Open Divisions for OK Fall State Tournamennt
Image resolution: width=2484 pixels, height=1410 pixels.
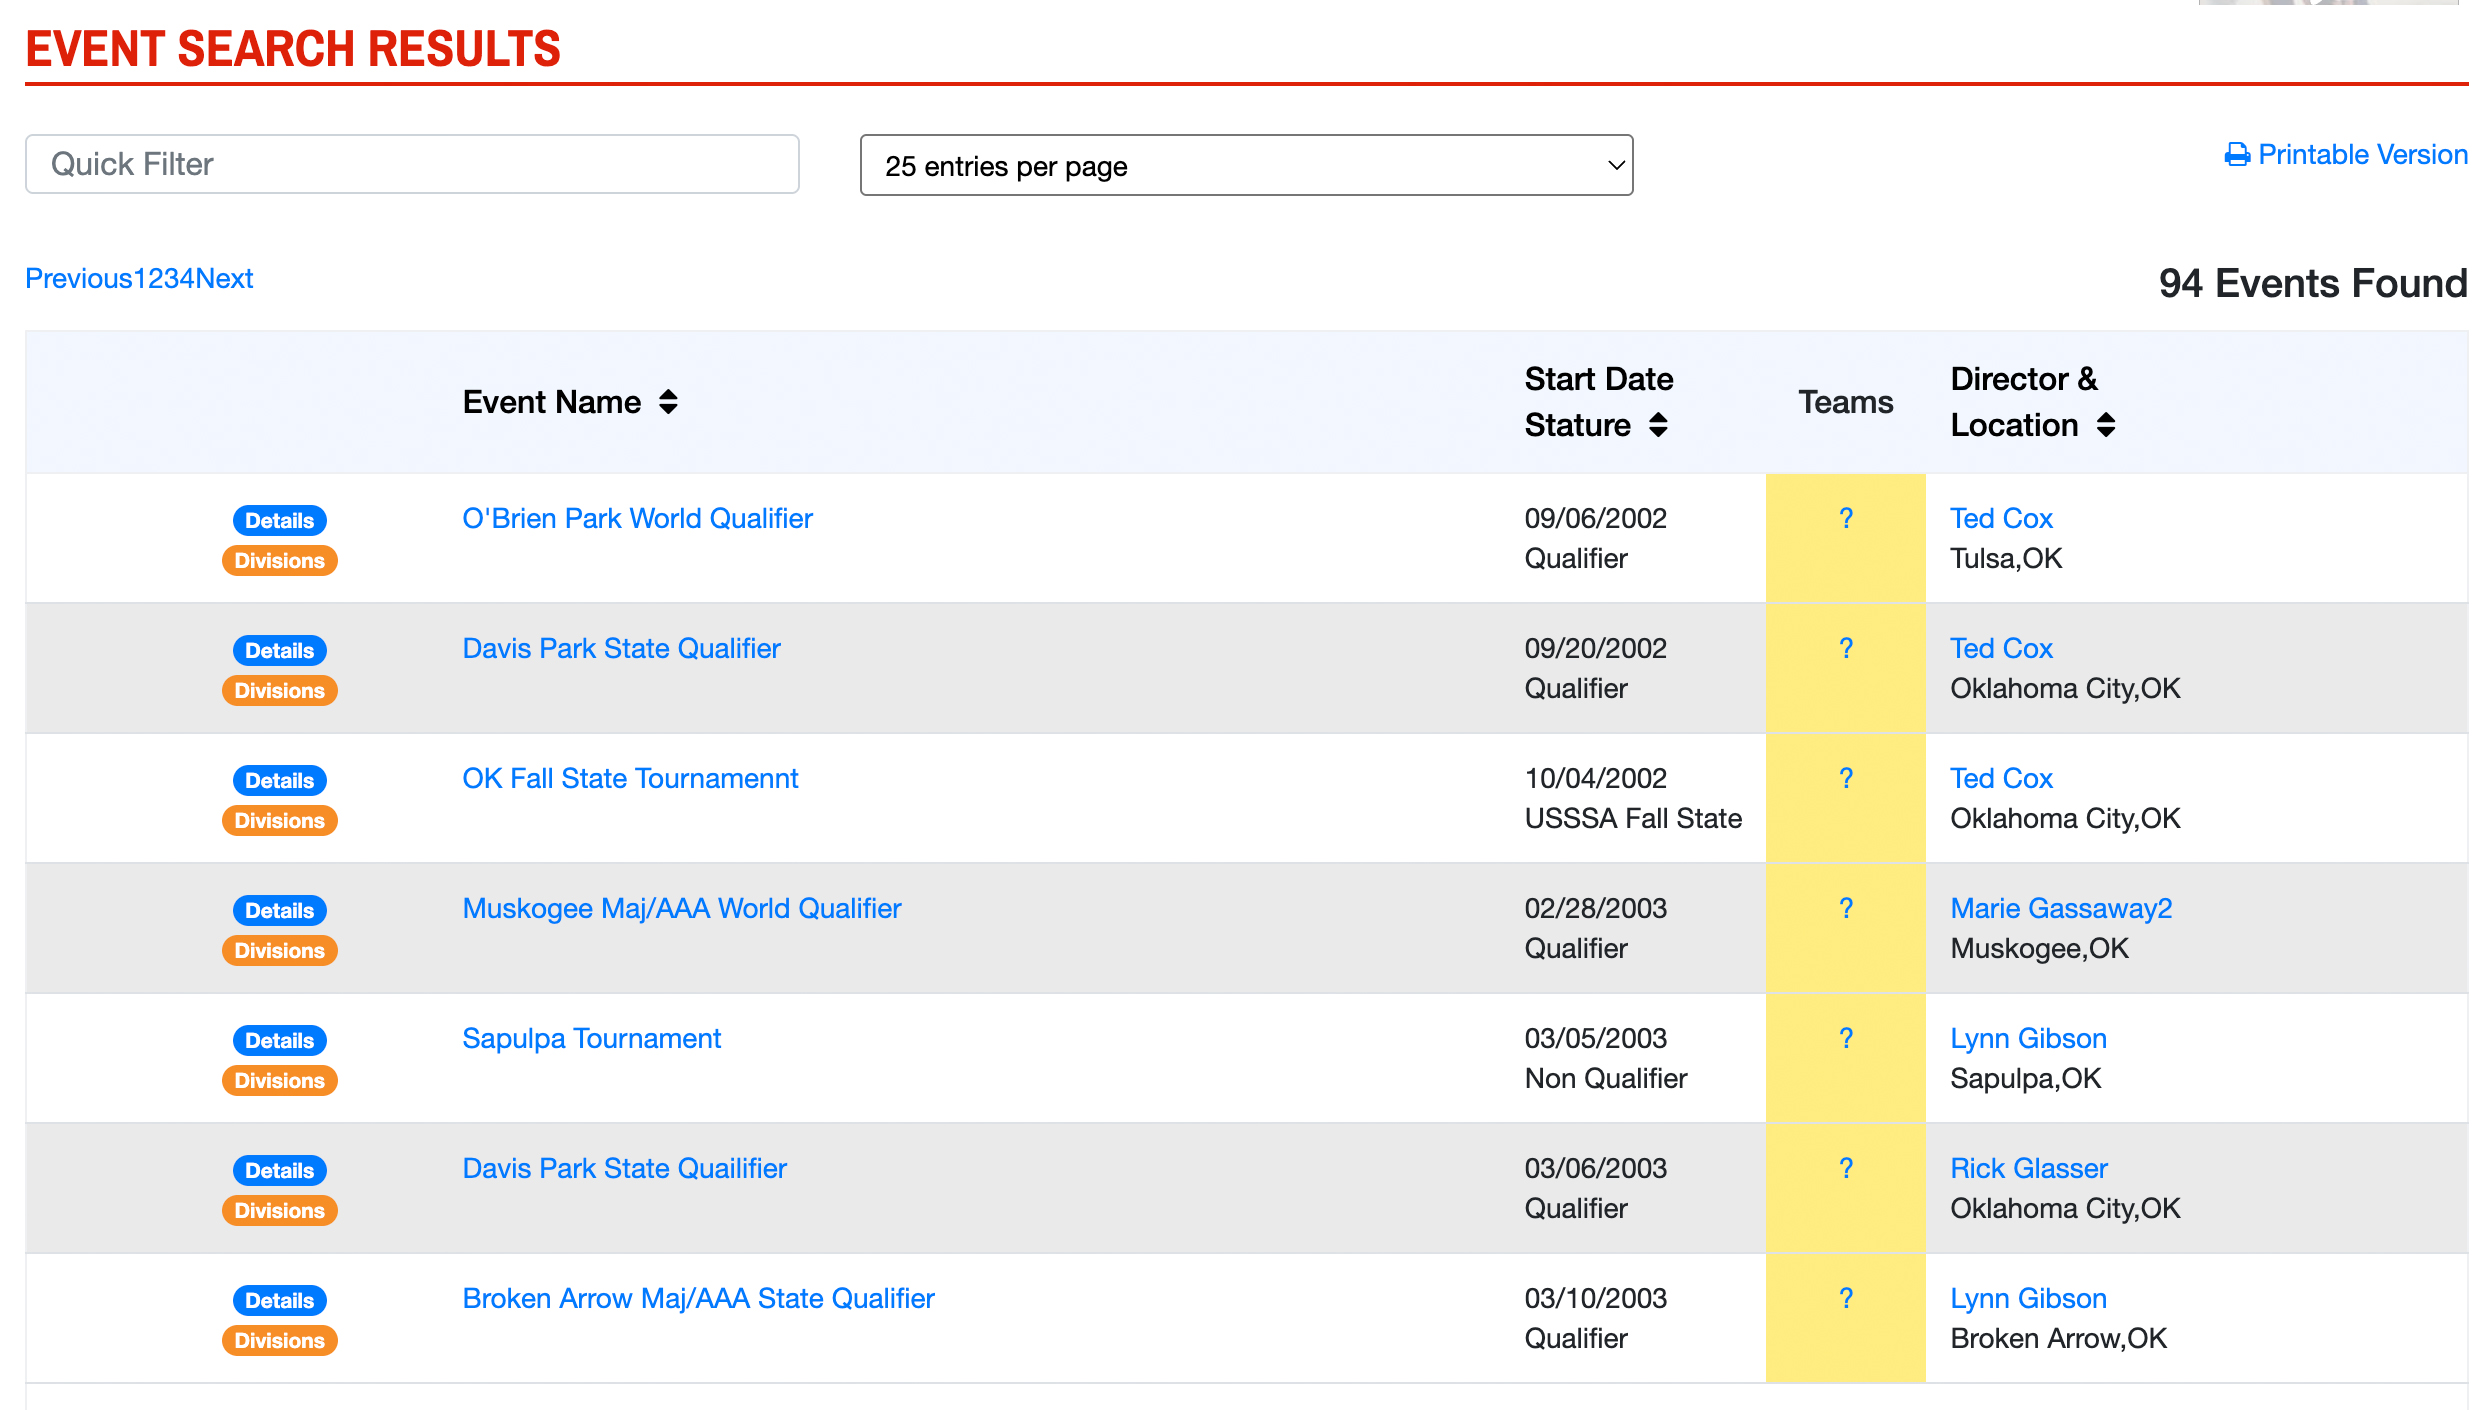280,820
